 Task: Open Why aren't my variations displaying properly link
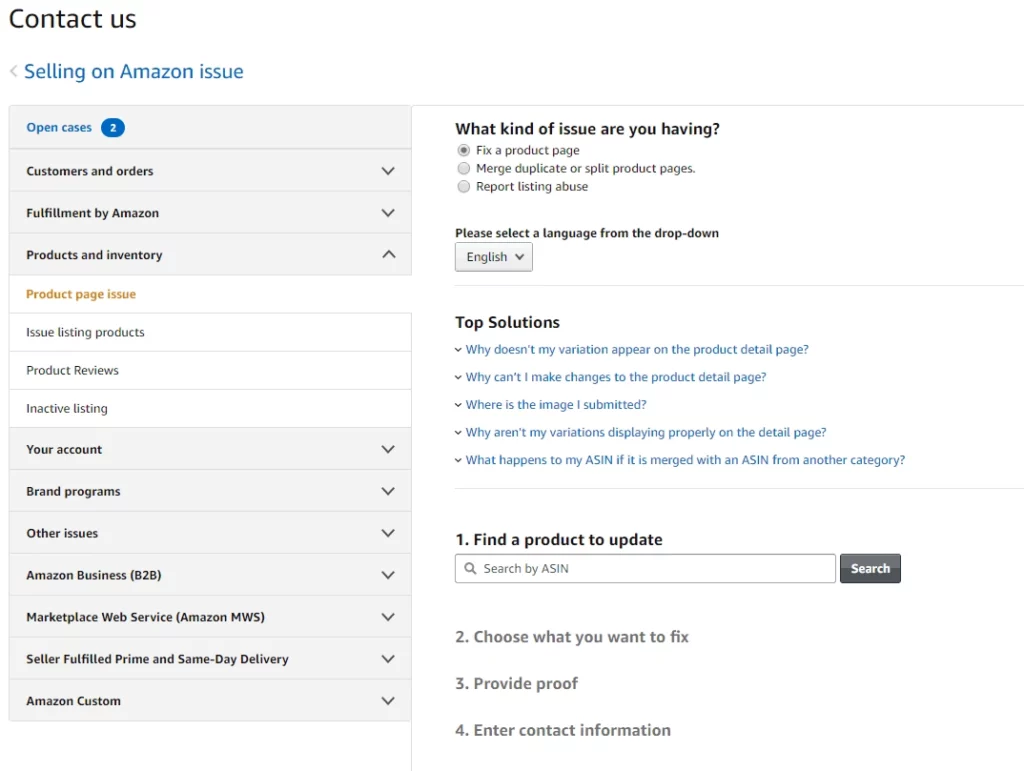click(x=646, y=432)
